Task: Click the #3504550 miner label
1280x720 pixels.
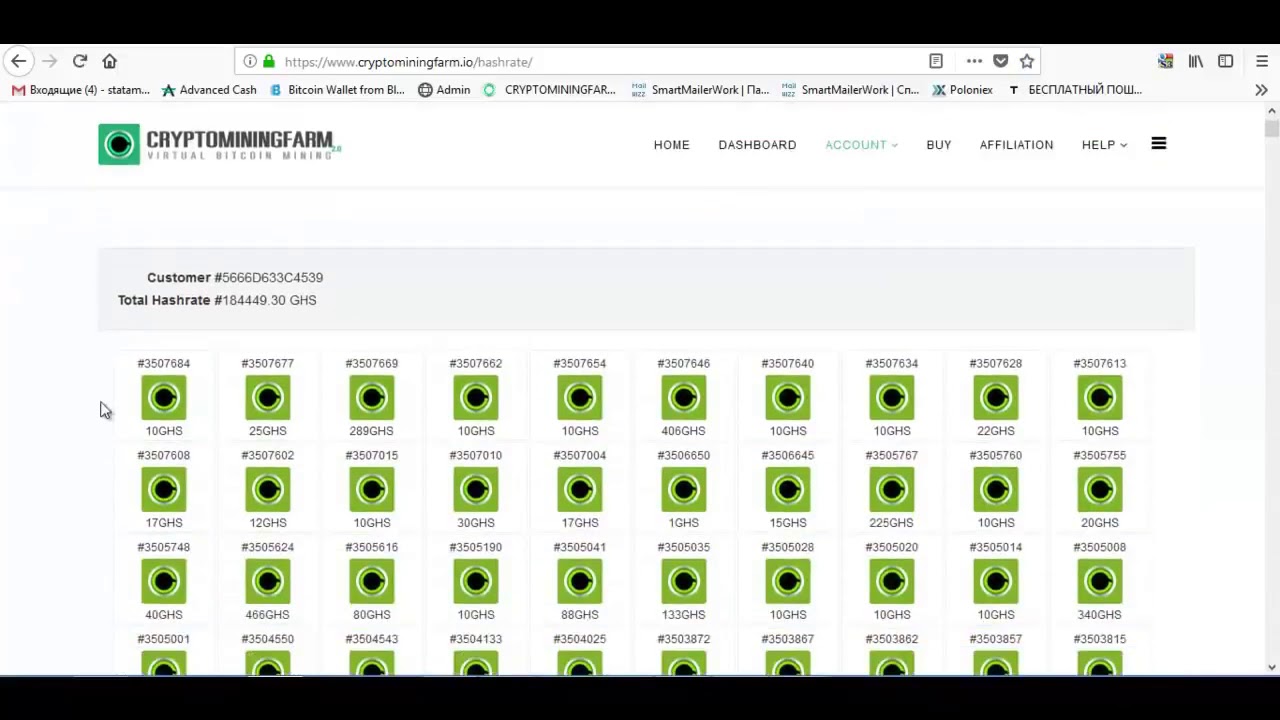Action: (268, 640)
